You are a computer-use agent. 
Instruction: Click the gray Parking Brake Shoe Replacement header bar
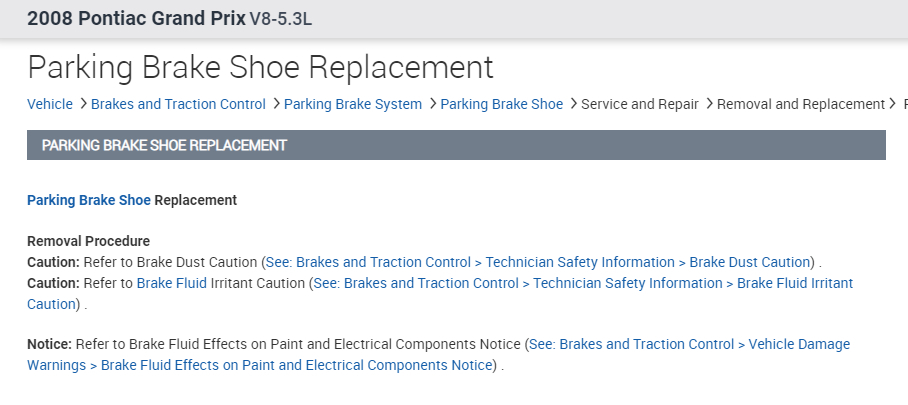point(456,145)
